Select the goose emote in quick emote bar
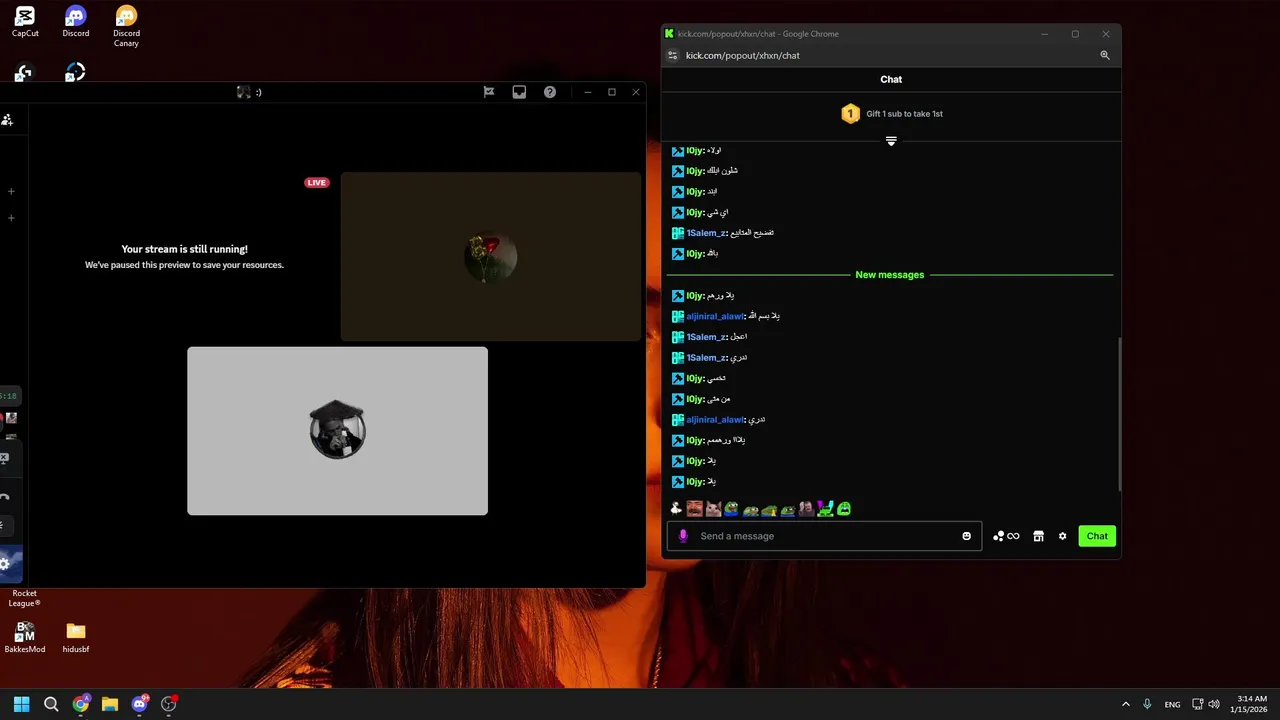This screenshot has width=1280, height=720. (x=676, y=509)
